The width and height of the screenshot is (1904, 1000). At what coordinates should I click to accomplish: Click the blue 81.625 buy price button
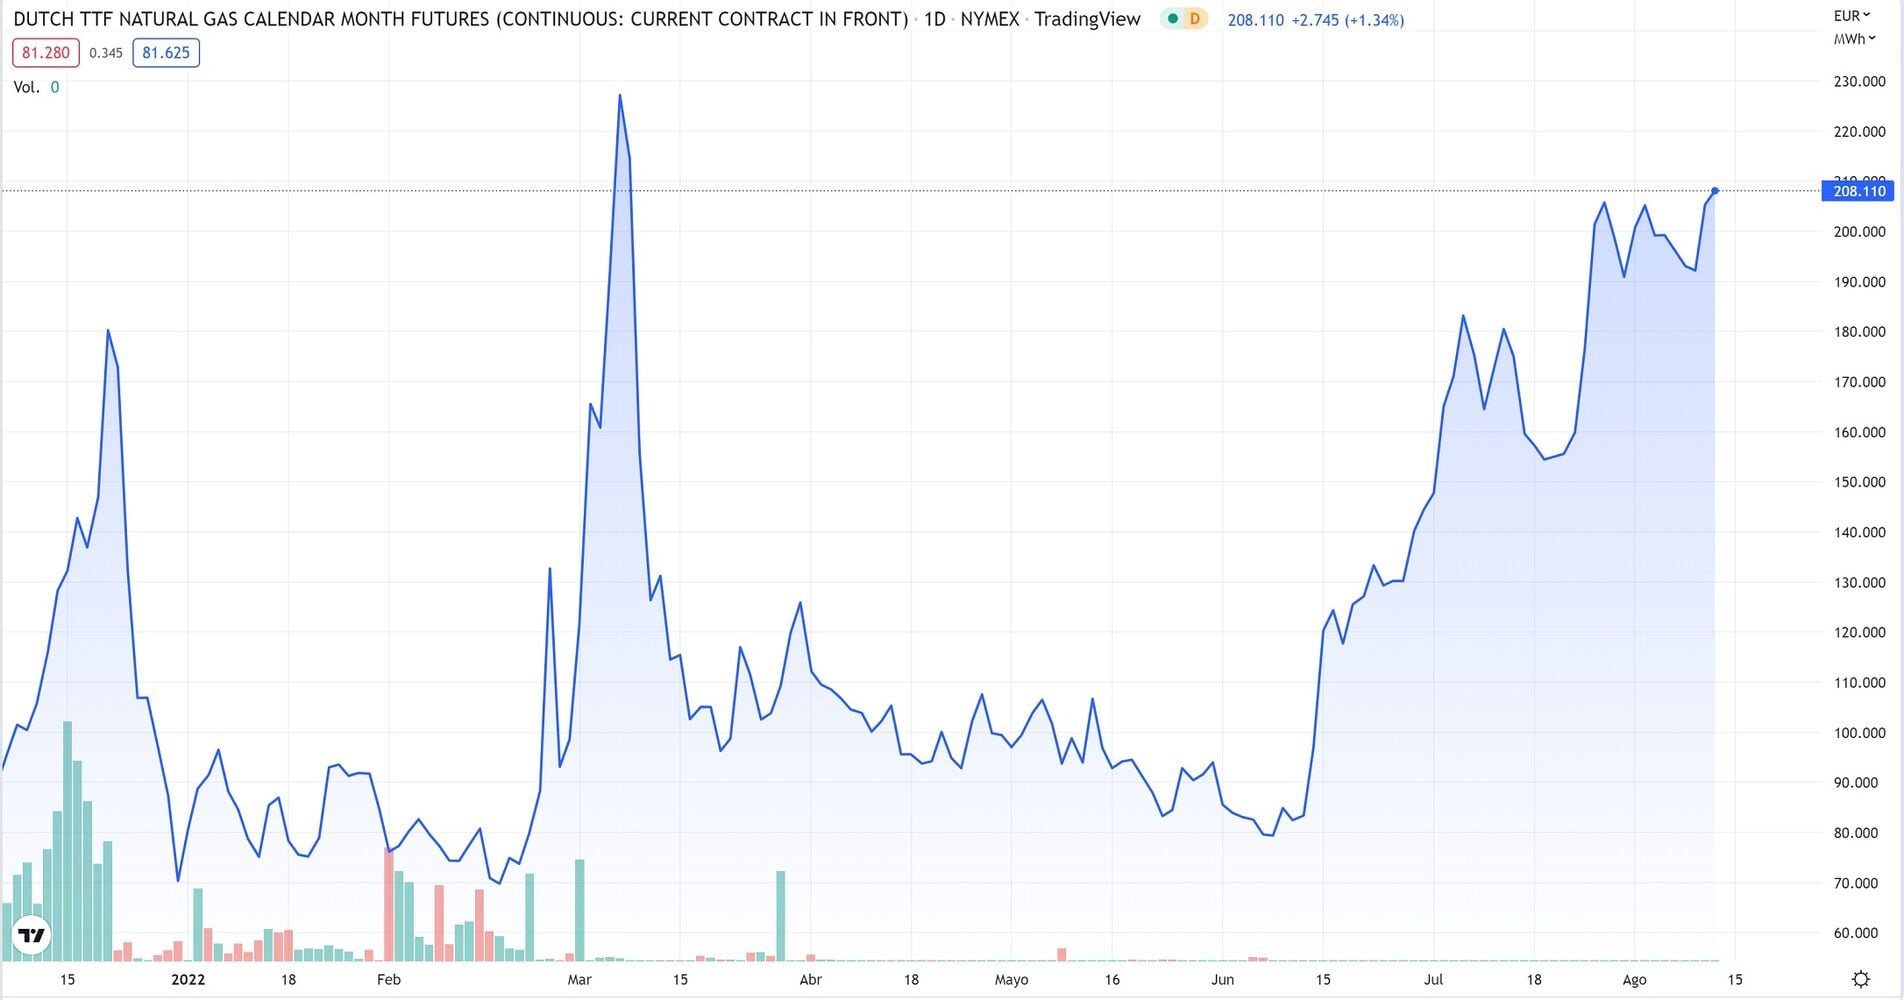coord(166,53)
